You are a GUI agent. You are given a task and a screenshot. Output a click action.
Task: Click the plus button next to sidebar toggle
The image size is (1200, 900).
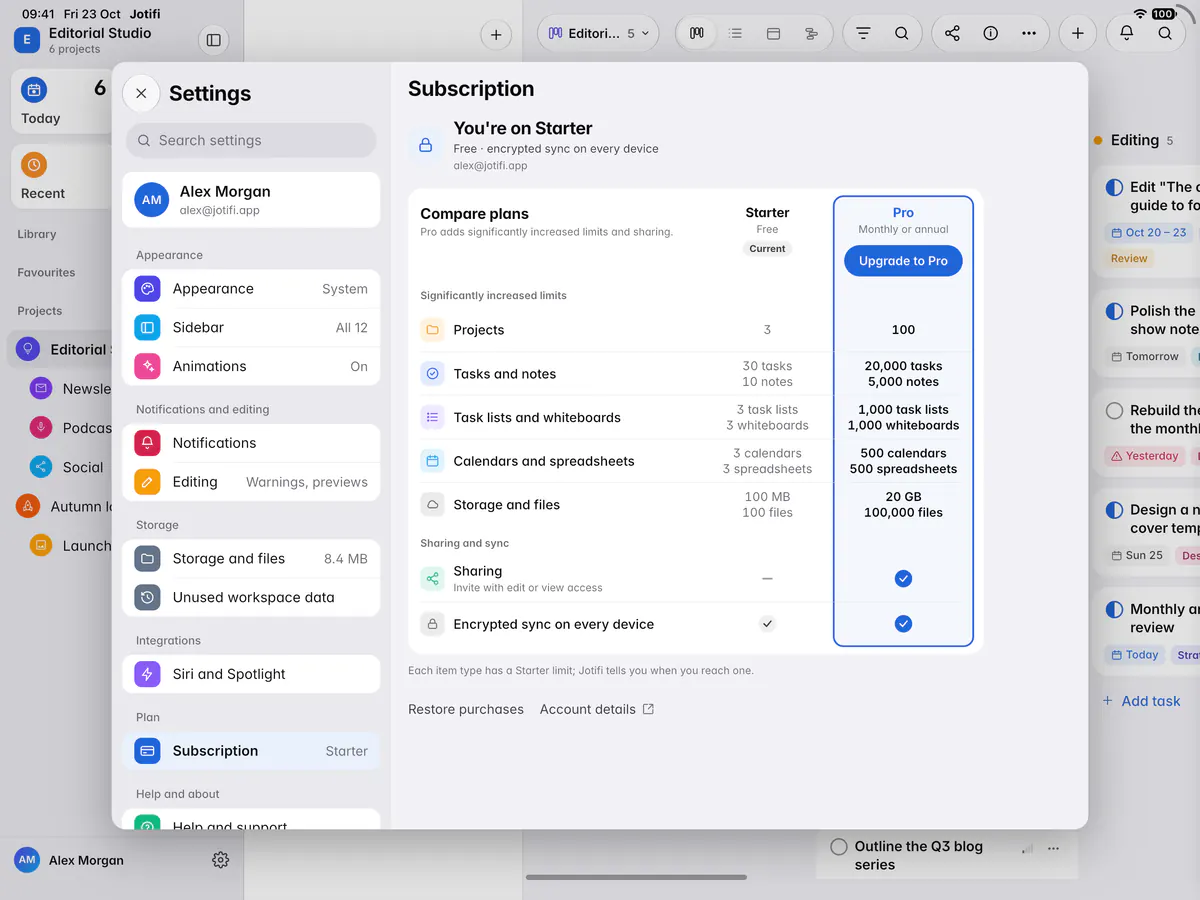(496, 35)
